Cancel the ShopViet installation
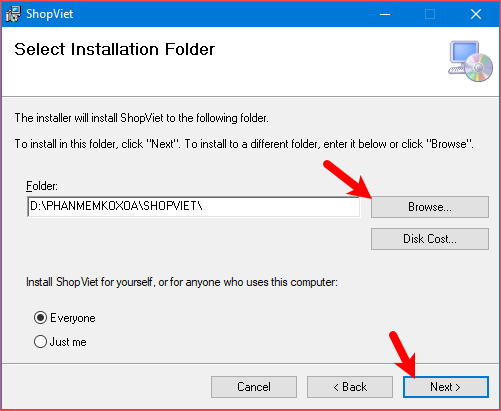The width and height of the screenshot is (501, 411). (254, 387)
